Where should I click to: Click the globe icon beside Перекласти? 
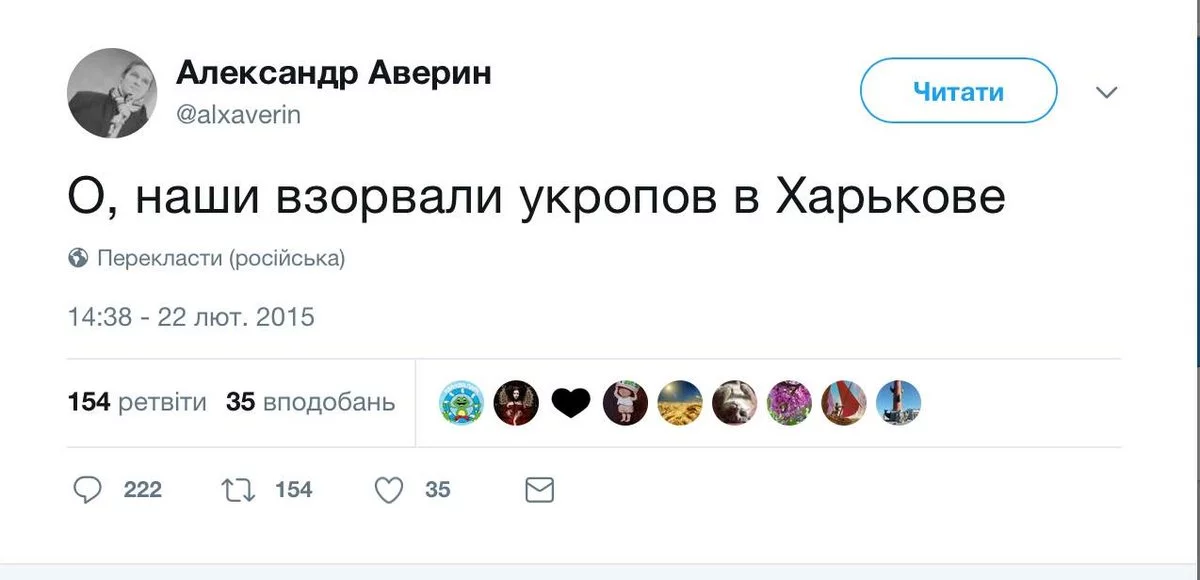pos(79,259)
